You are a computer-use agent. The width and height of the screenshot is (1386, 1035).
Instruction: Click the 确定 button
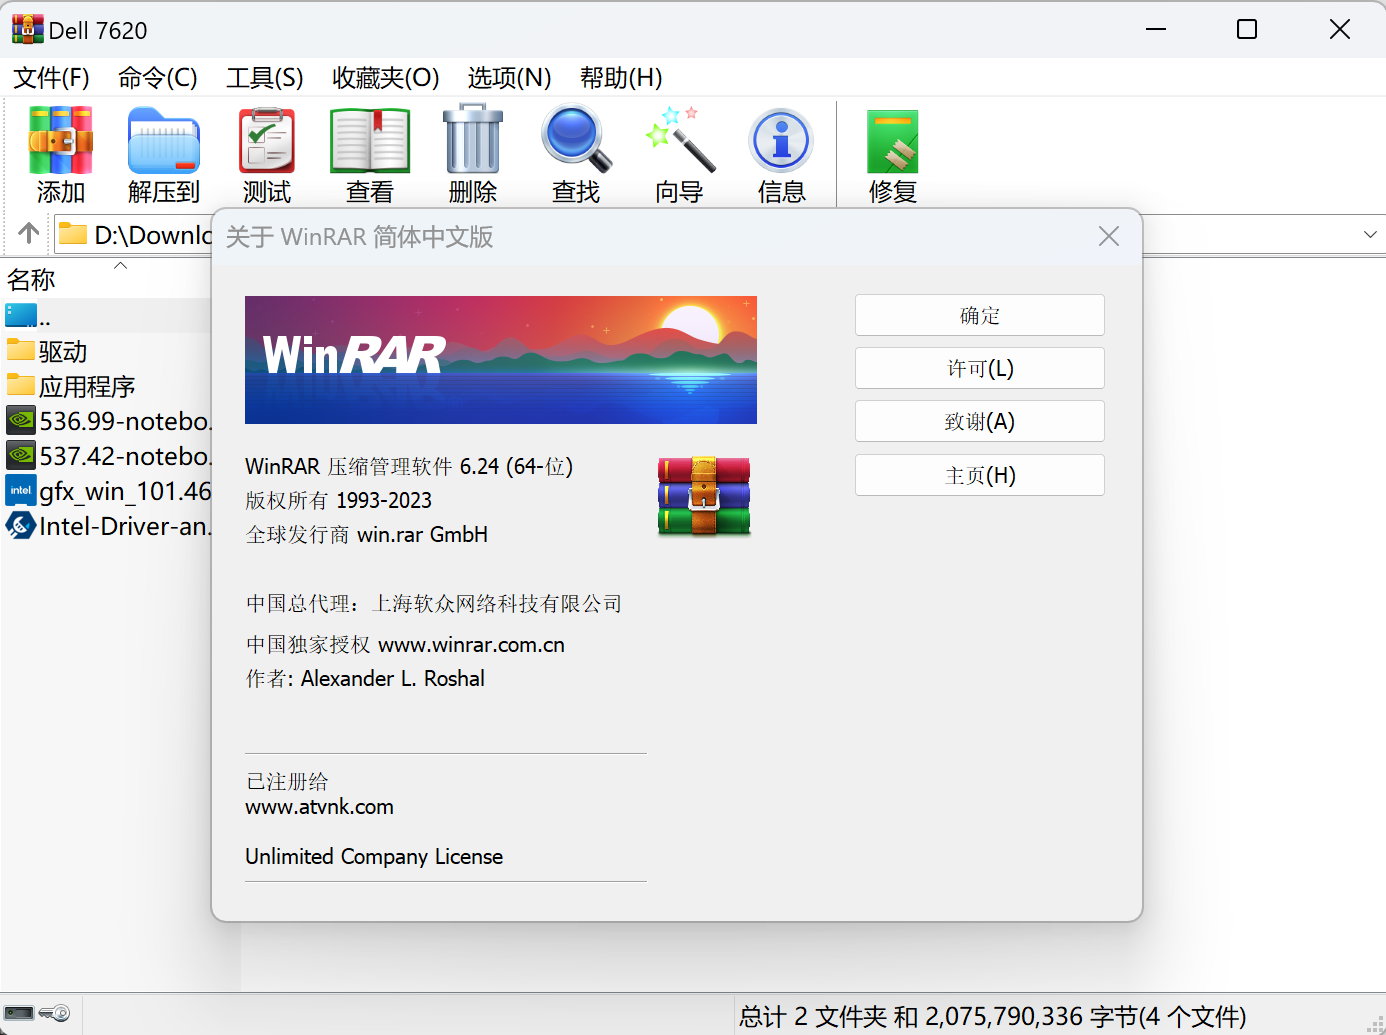tap(980, 315)
